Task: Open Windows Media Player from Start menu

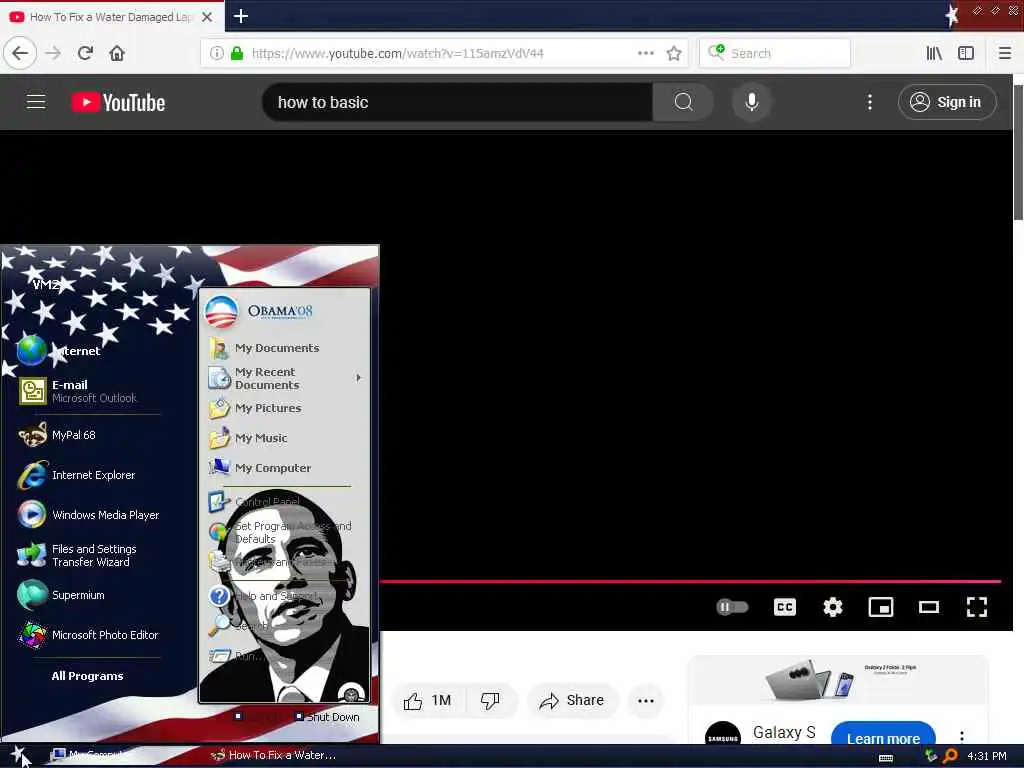Action: tap(89, 515)
